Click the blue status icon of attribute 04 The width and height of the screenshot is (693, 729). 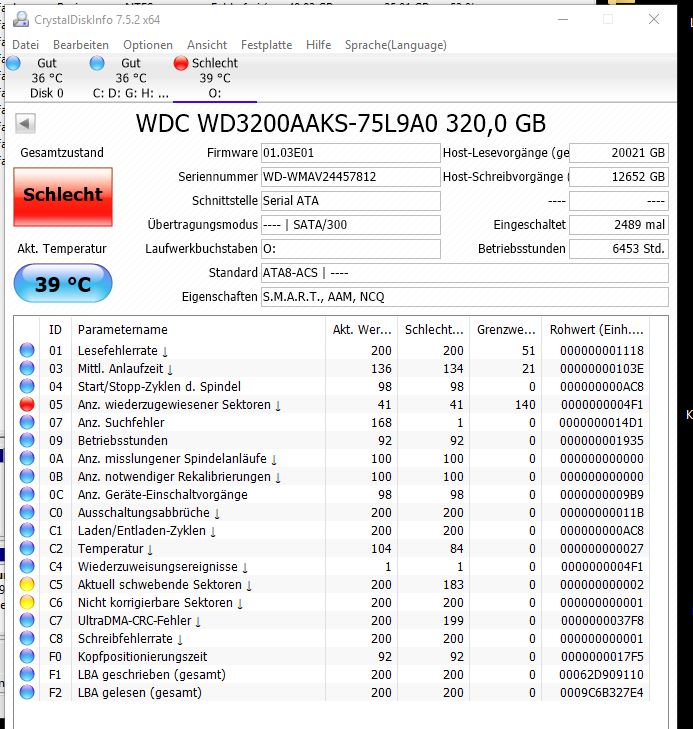pos(27,386)
